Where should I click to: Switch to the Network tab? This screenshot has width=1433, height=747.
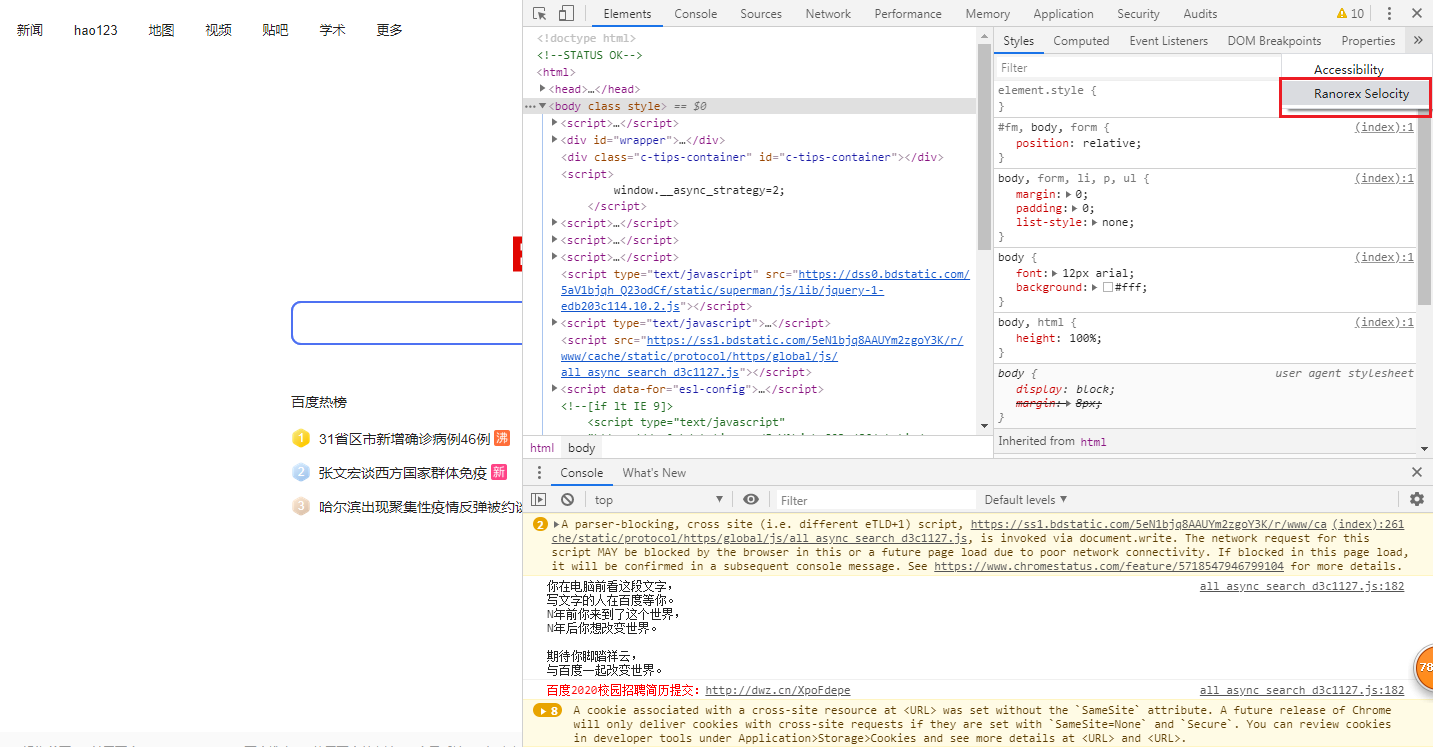pos(828,13)
